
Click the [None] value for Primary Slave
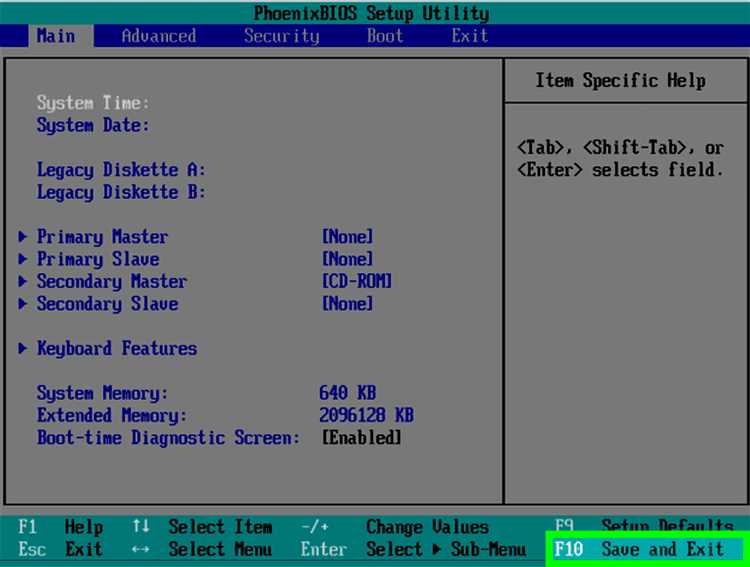tap(347, 259)
